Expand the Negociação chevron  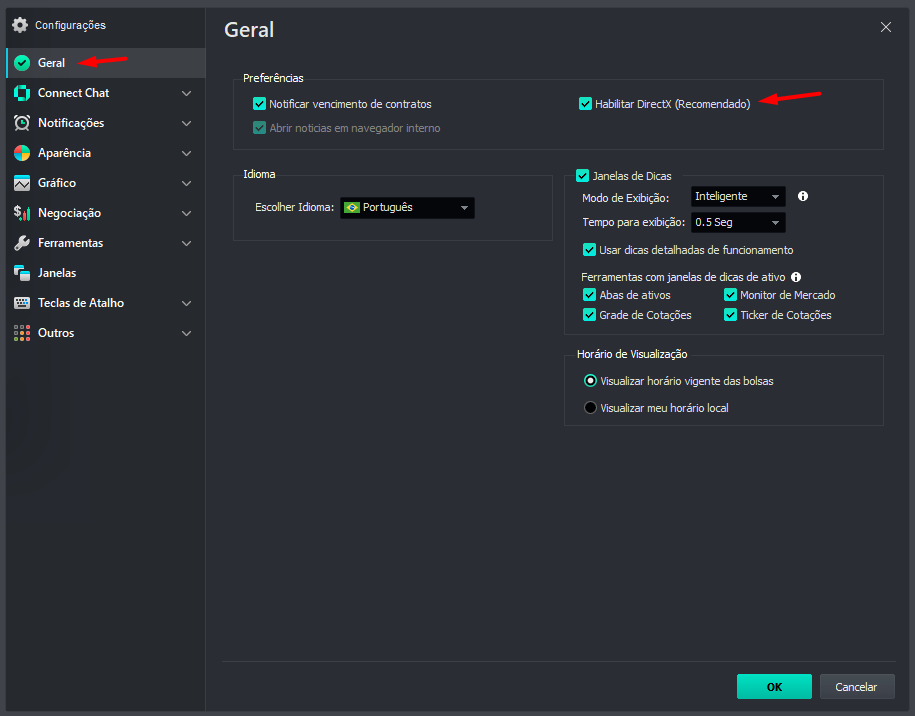pos(187,214)
